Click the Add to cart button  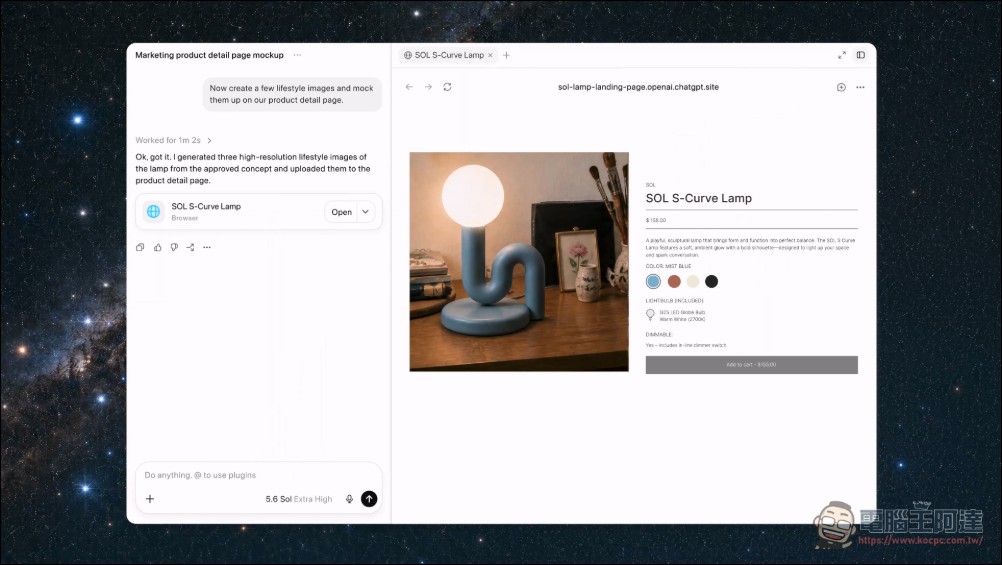tap(752, 364)
